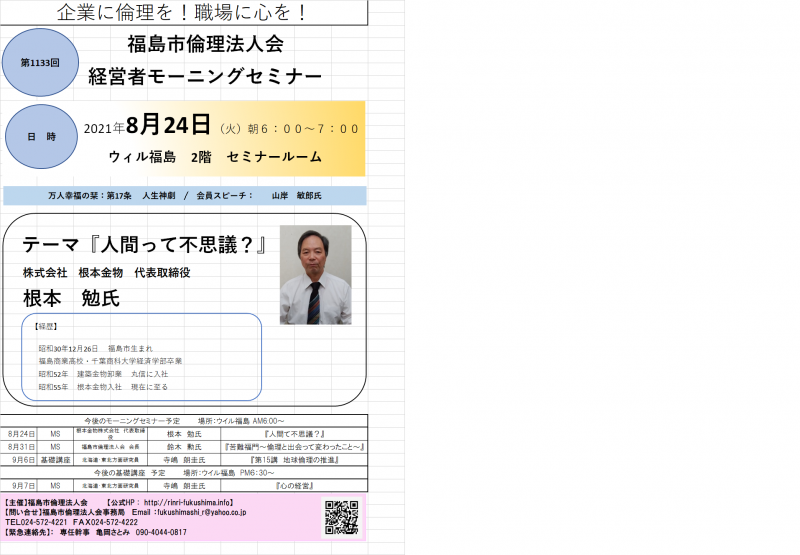Screen dimensions: 800x555
Task: Click the emergency number 090-4044-0817
Action: 161,532
